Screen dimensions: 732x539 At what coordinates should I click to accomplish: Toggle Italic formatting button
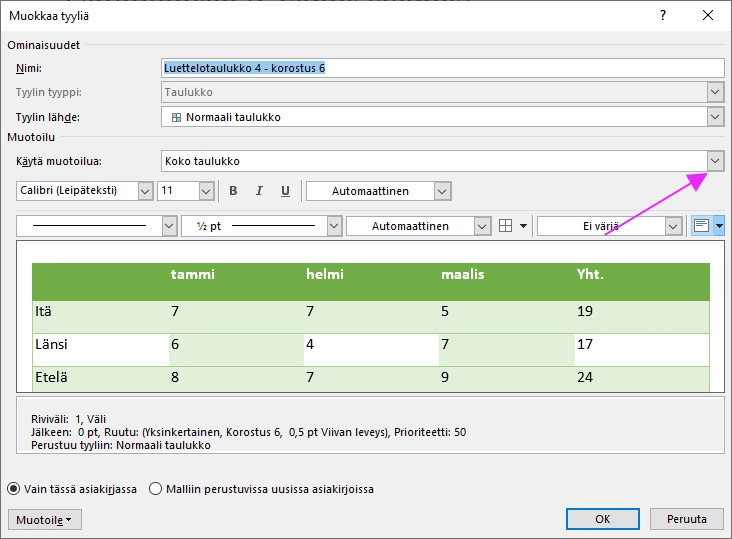[x=259, y=191]
